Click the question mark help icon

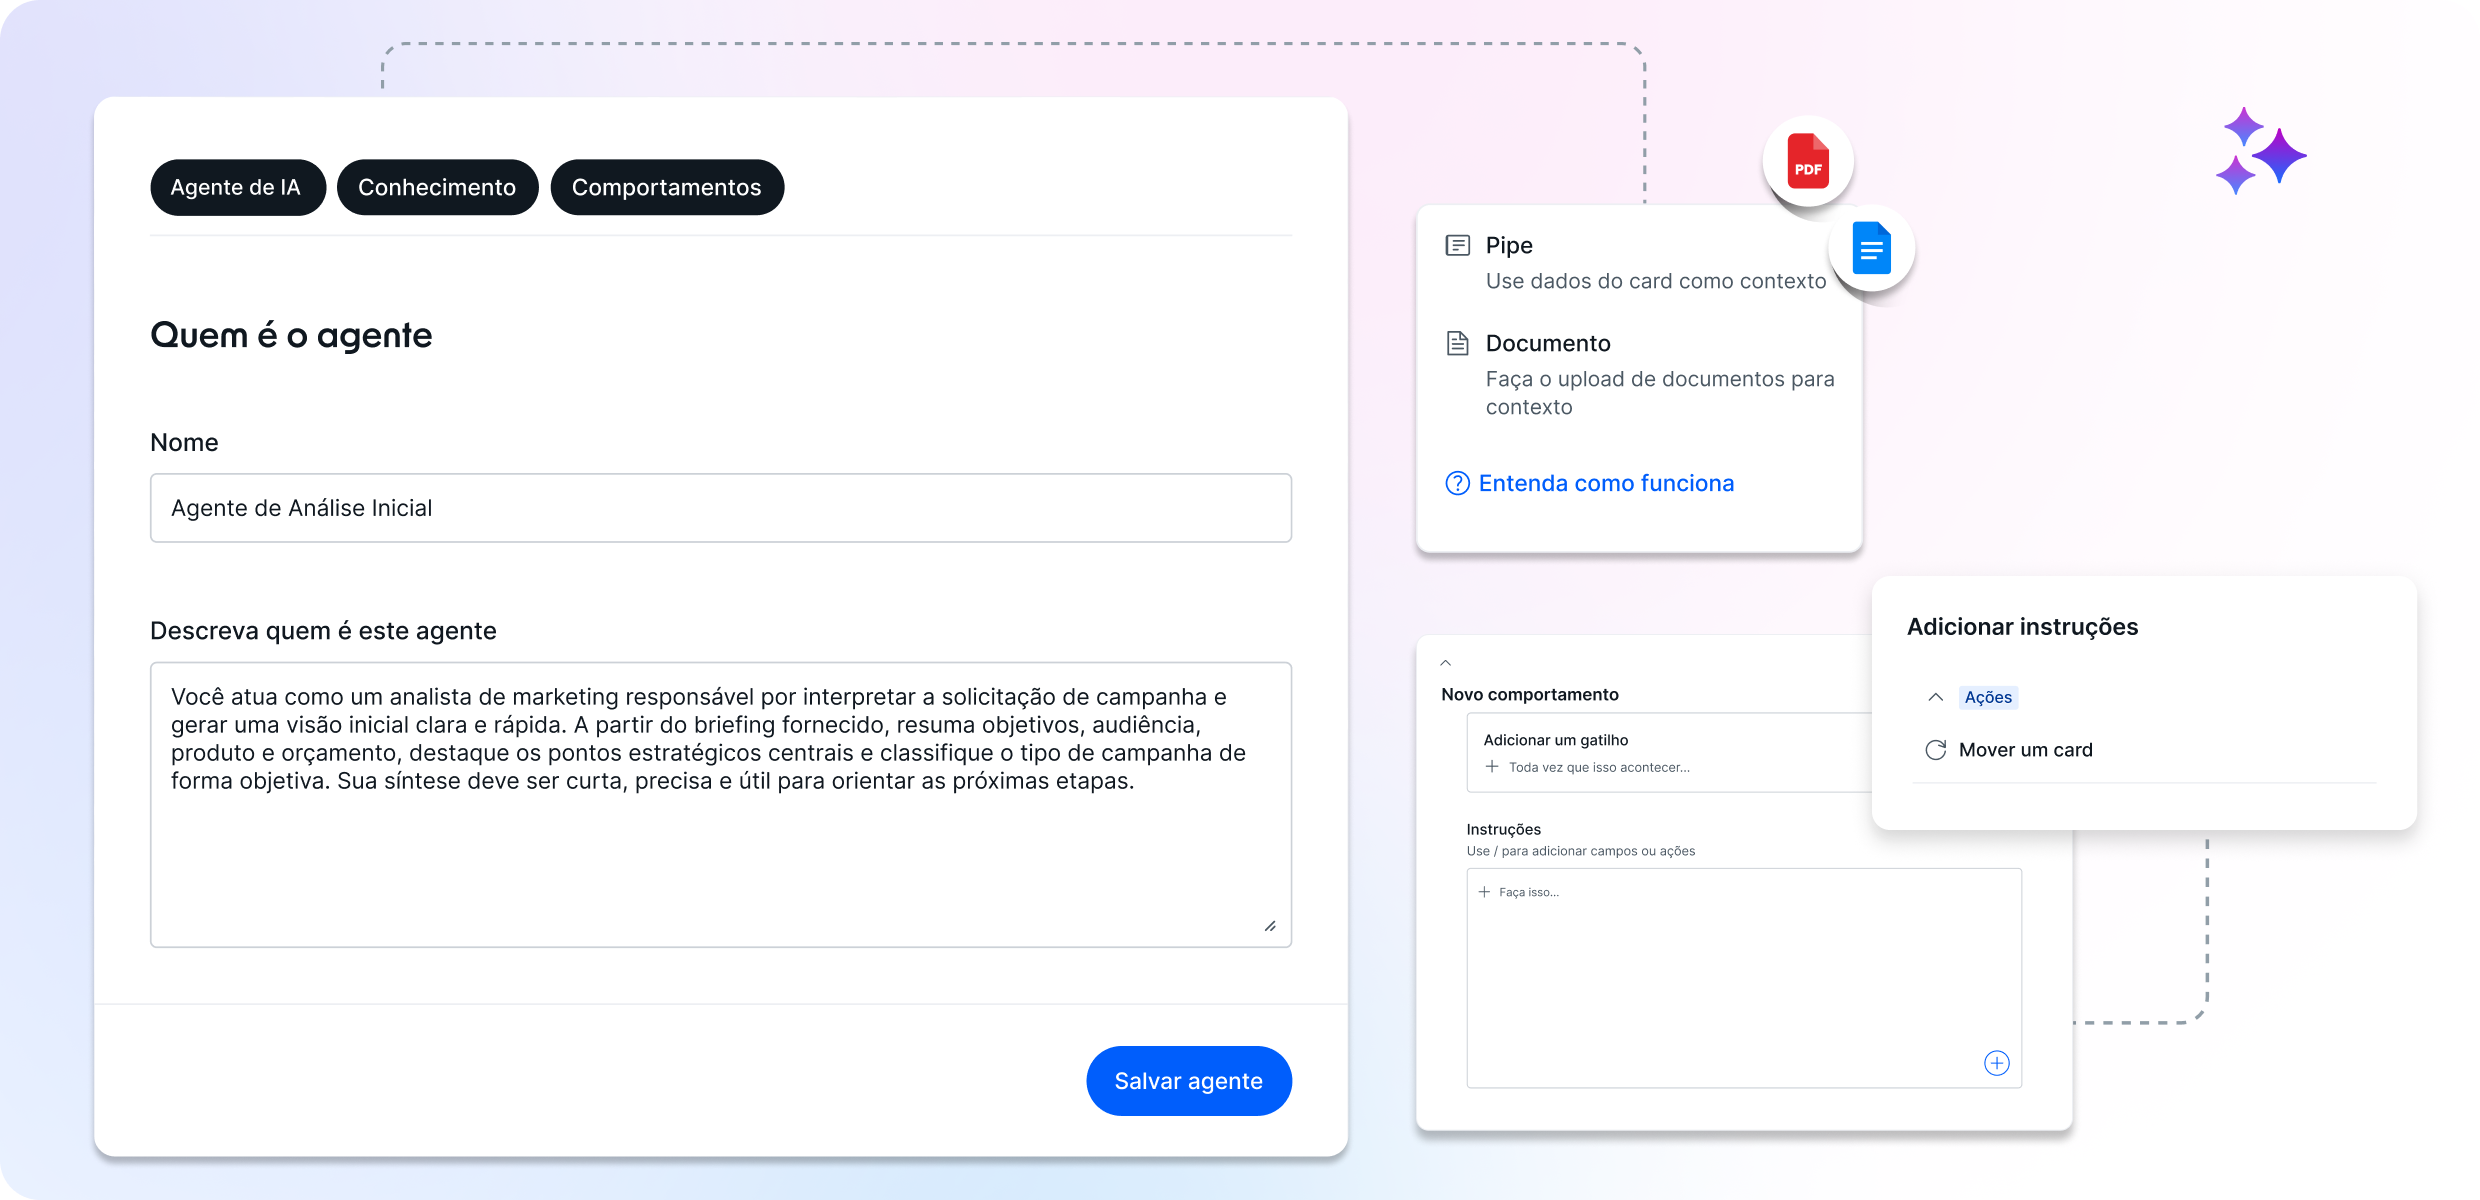coord(1457,483)
